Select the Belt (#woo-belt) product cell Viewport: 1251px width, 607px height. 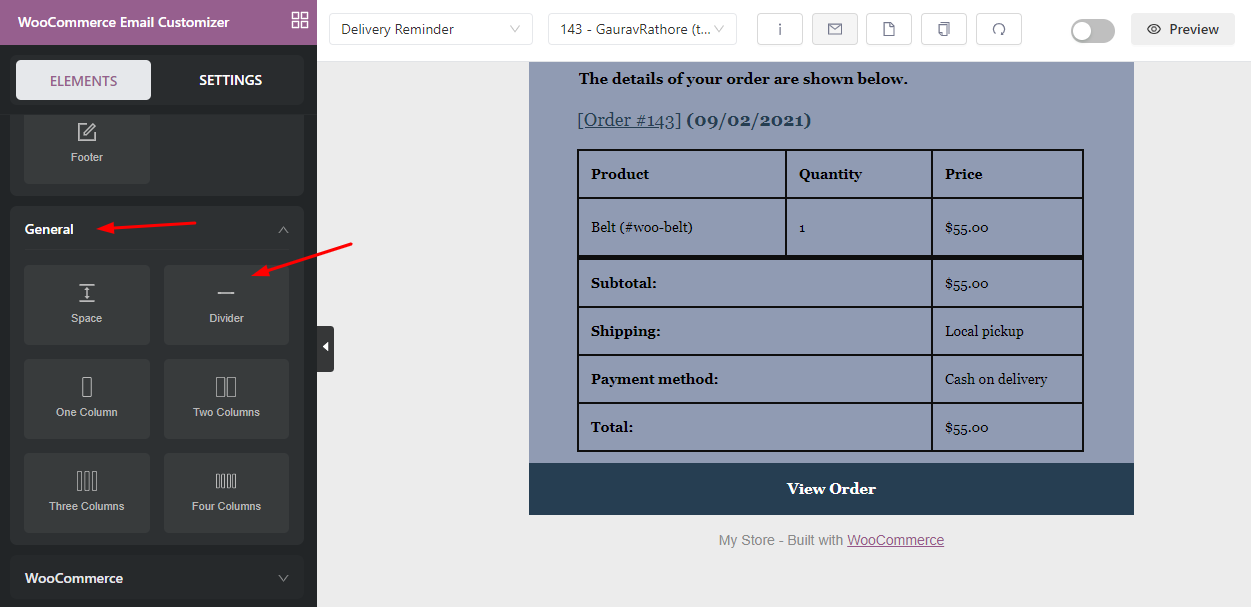coord(682,227)
